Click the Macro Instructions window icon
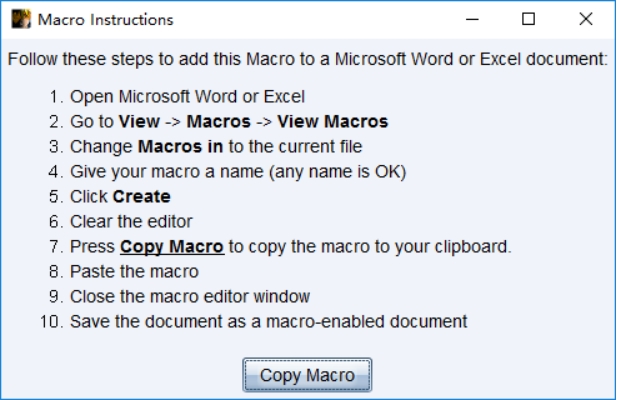This screenshot has width=617, height=400. pyautogui.click(x=17, y=19)
